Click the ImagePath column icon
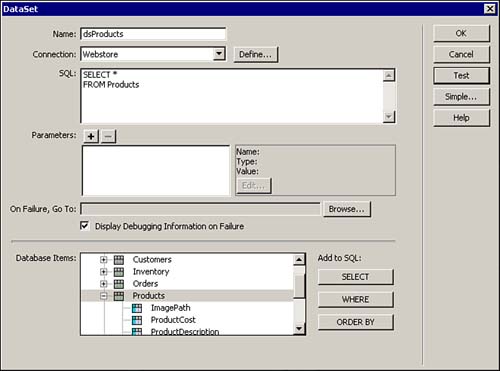 (x=137, y=308)
